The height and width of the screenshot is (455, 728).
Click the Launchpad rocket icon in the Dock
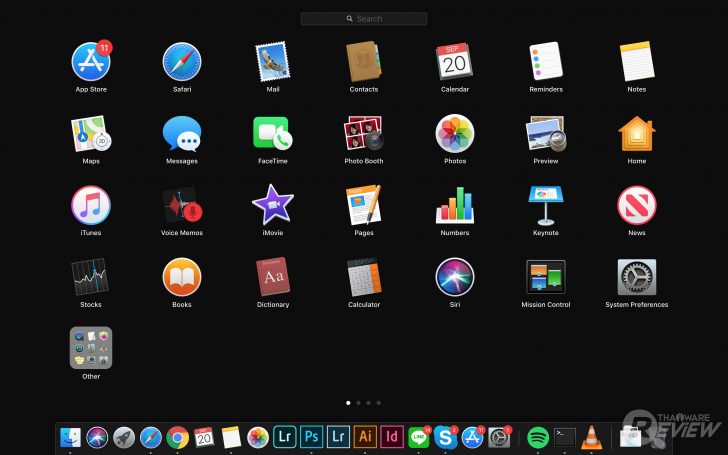coord(124,437)
